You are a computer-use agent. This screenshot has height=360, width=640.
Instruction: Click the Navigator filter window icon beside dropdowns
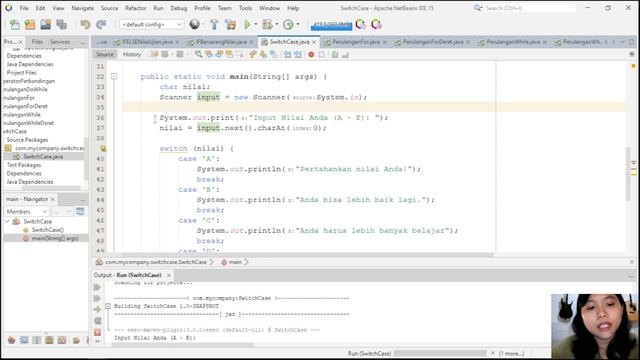point(80,211)
